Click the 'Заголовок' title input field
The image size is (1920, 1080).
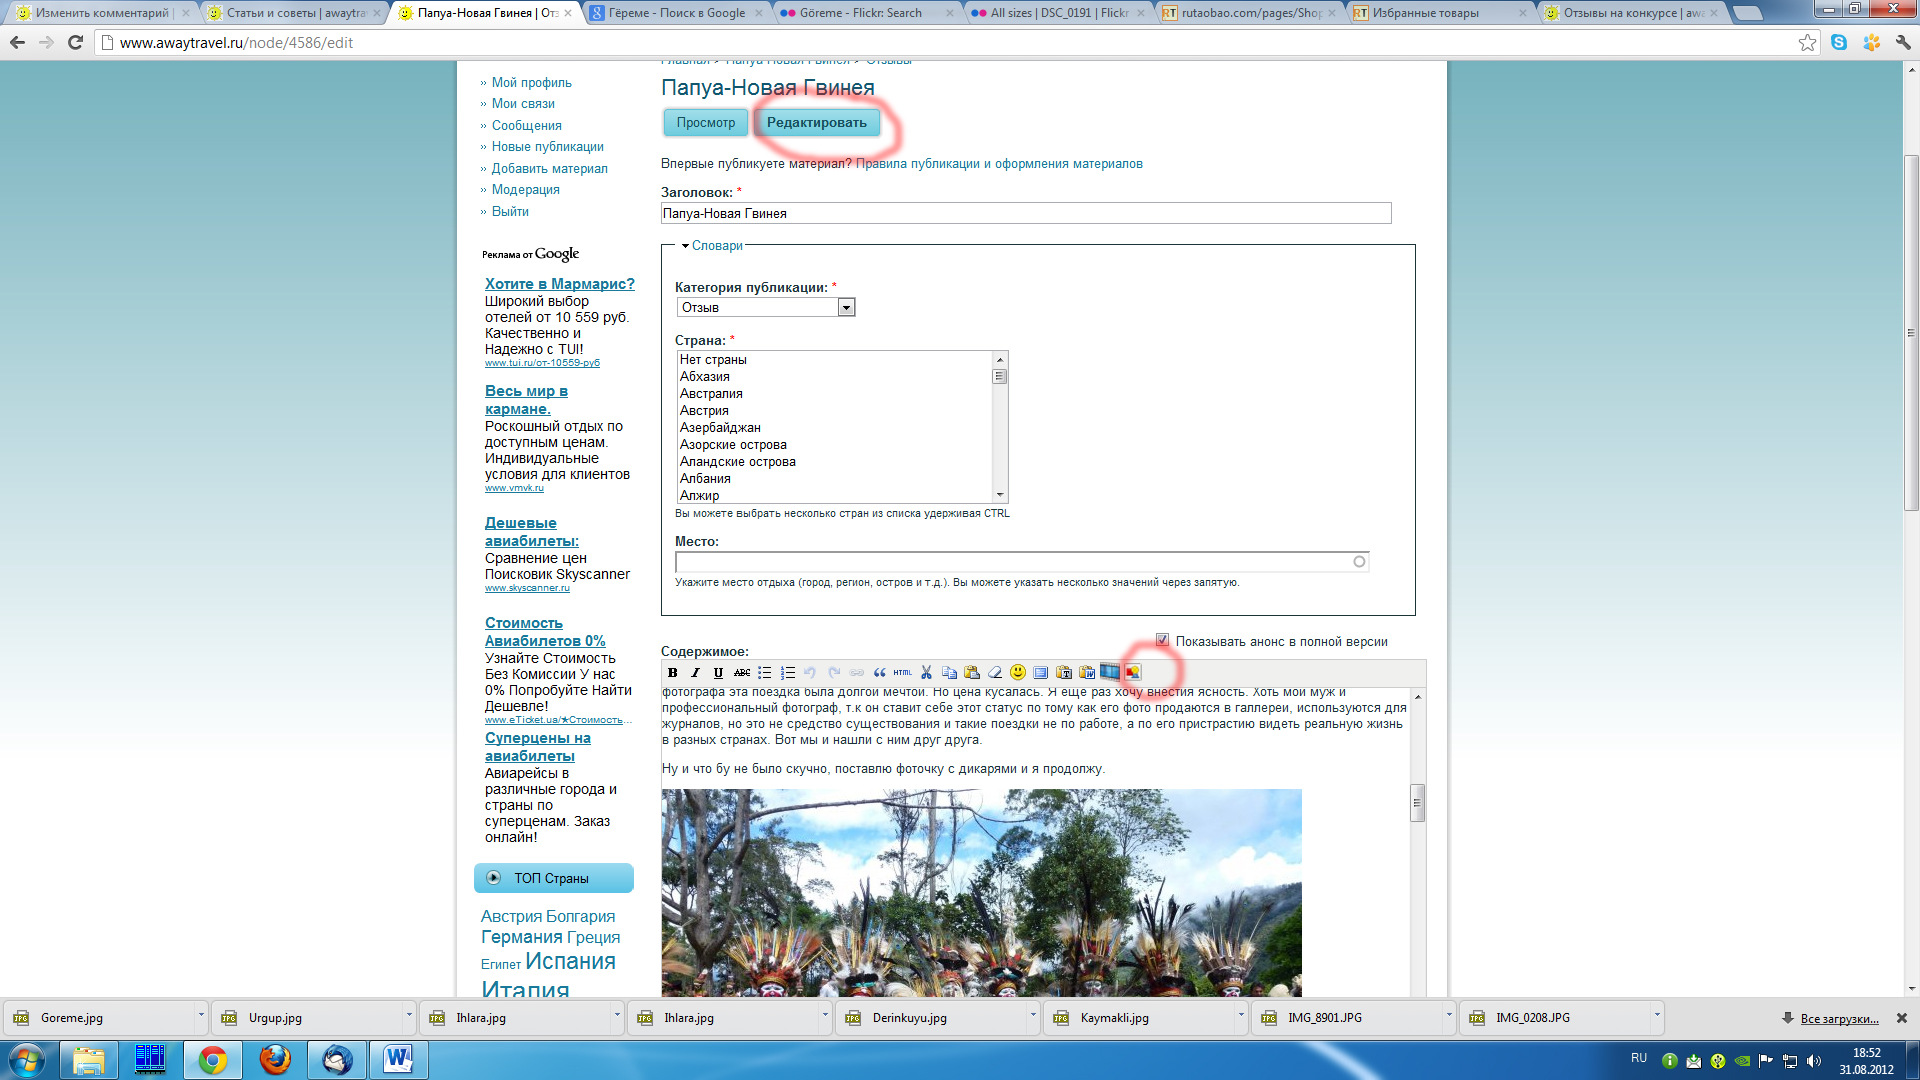1026,213
